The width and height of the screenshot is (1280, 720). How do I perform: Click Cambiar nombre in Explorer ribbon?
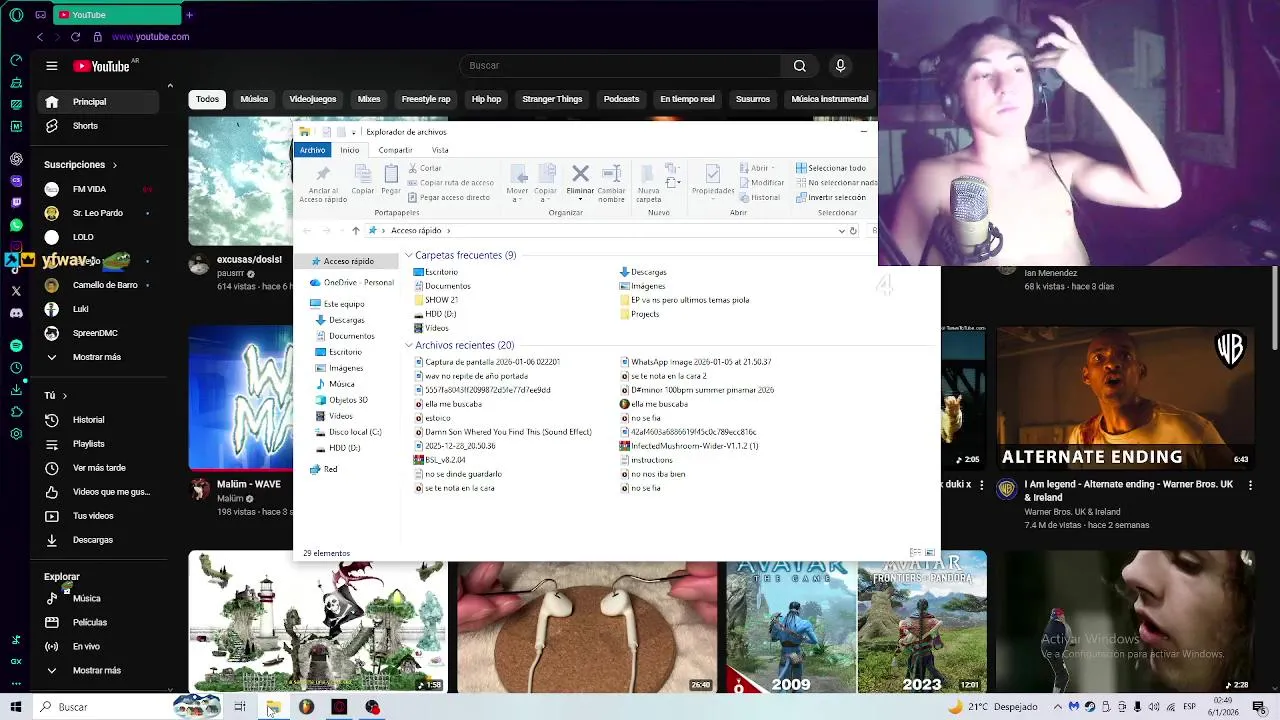(611, 183)
